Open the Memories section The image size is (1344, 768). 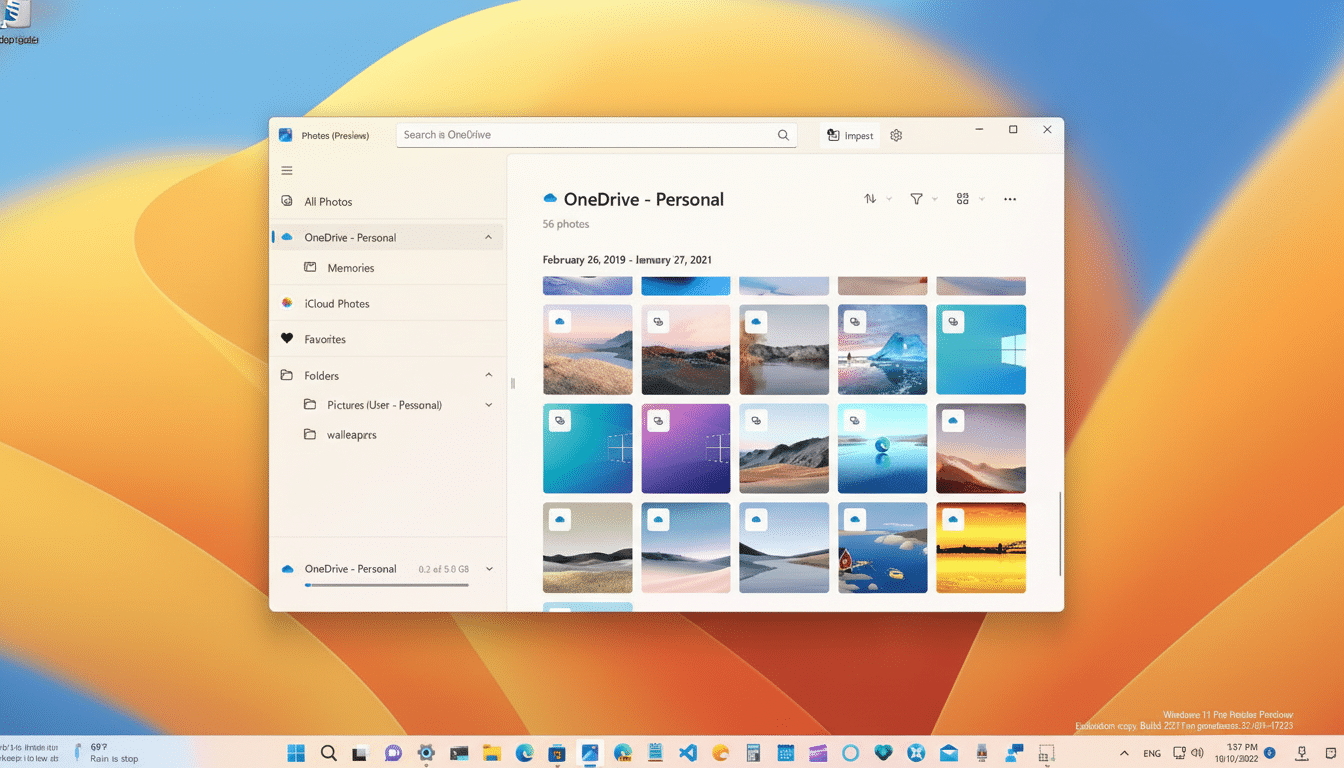(350, 267)
